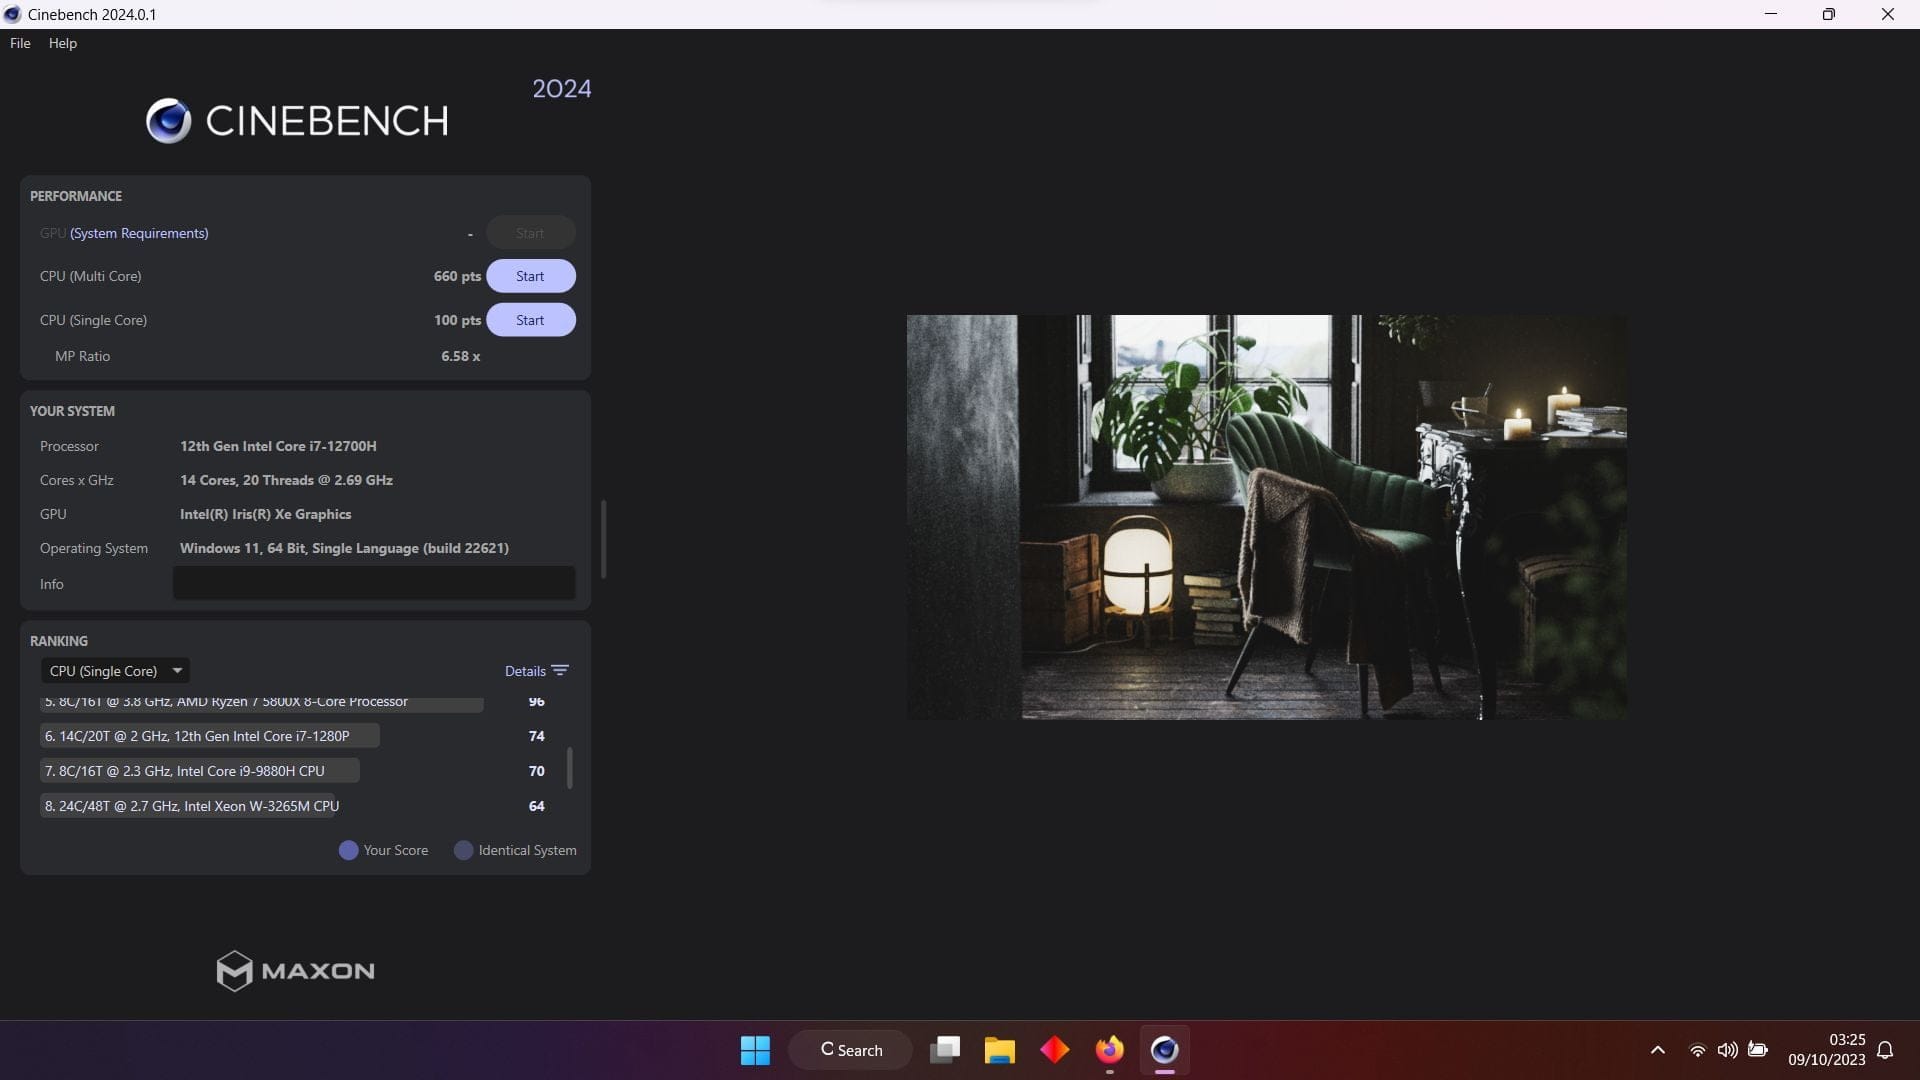Click the rendered room scene preview image
Screen dimensions: 1920x1080
click(1266, 517)
